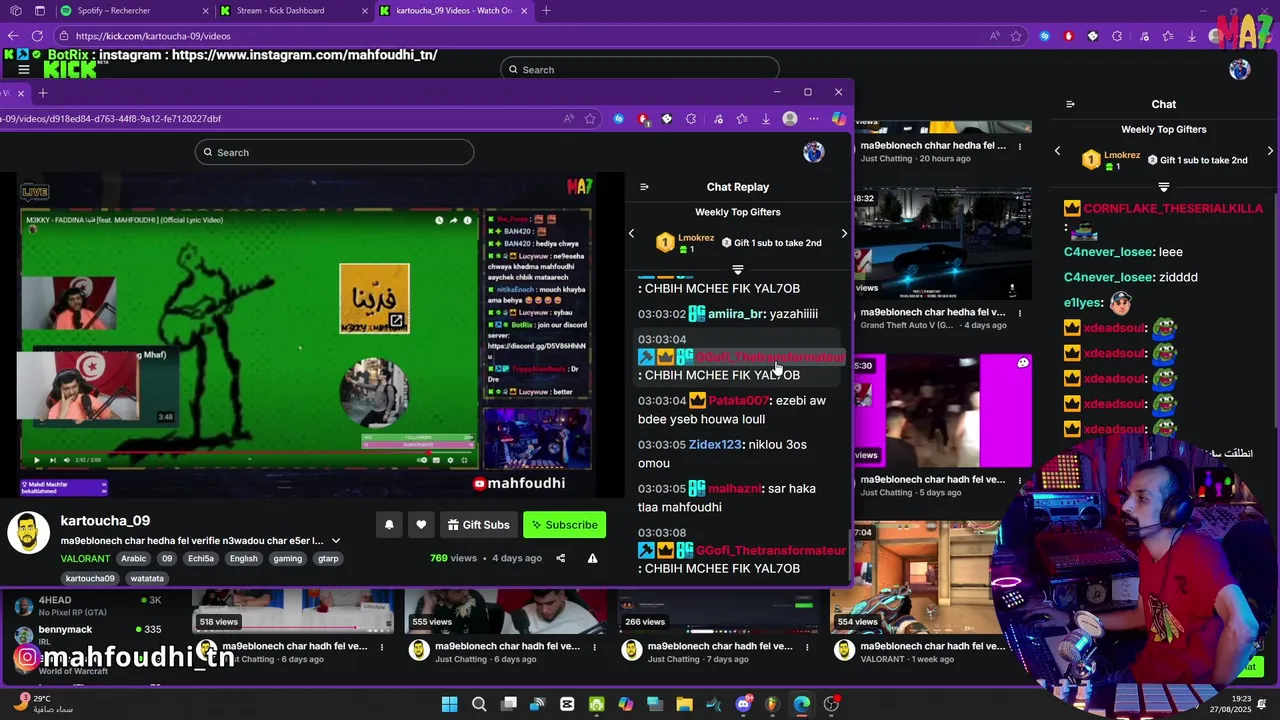This screenshot has width=1280, height=720.
Task: Click the Gift Subs button
Action: [x=478, y=525]
